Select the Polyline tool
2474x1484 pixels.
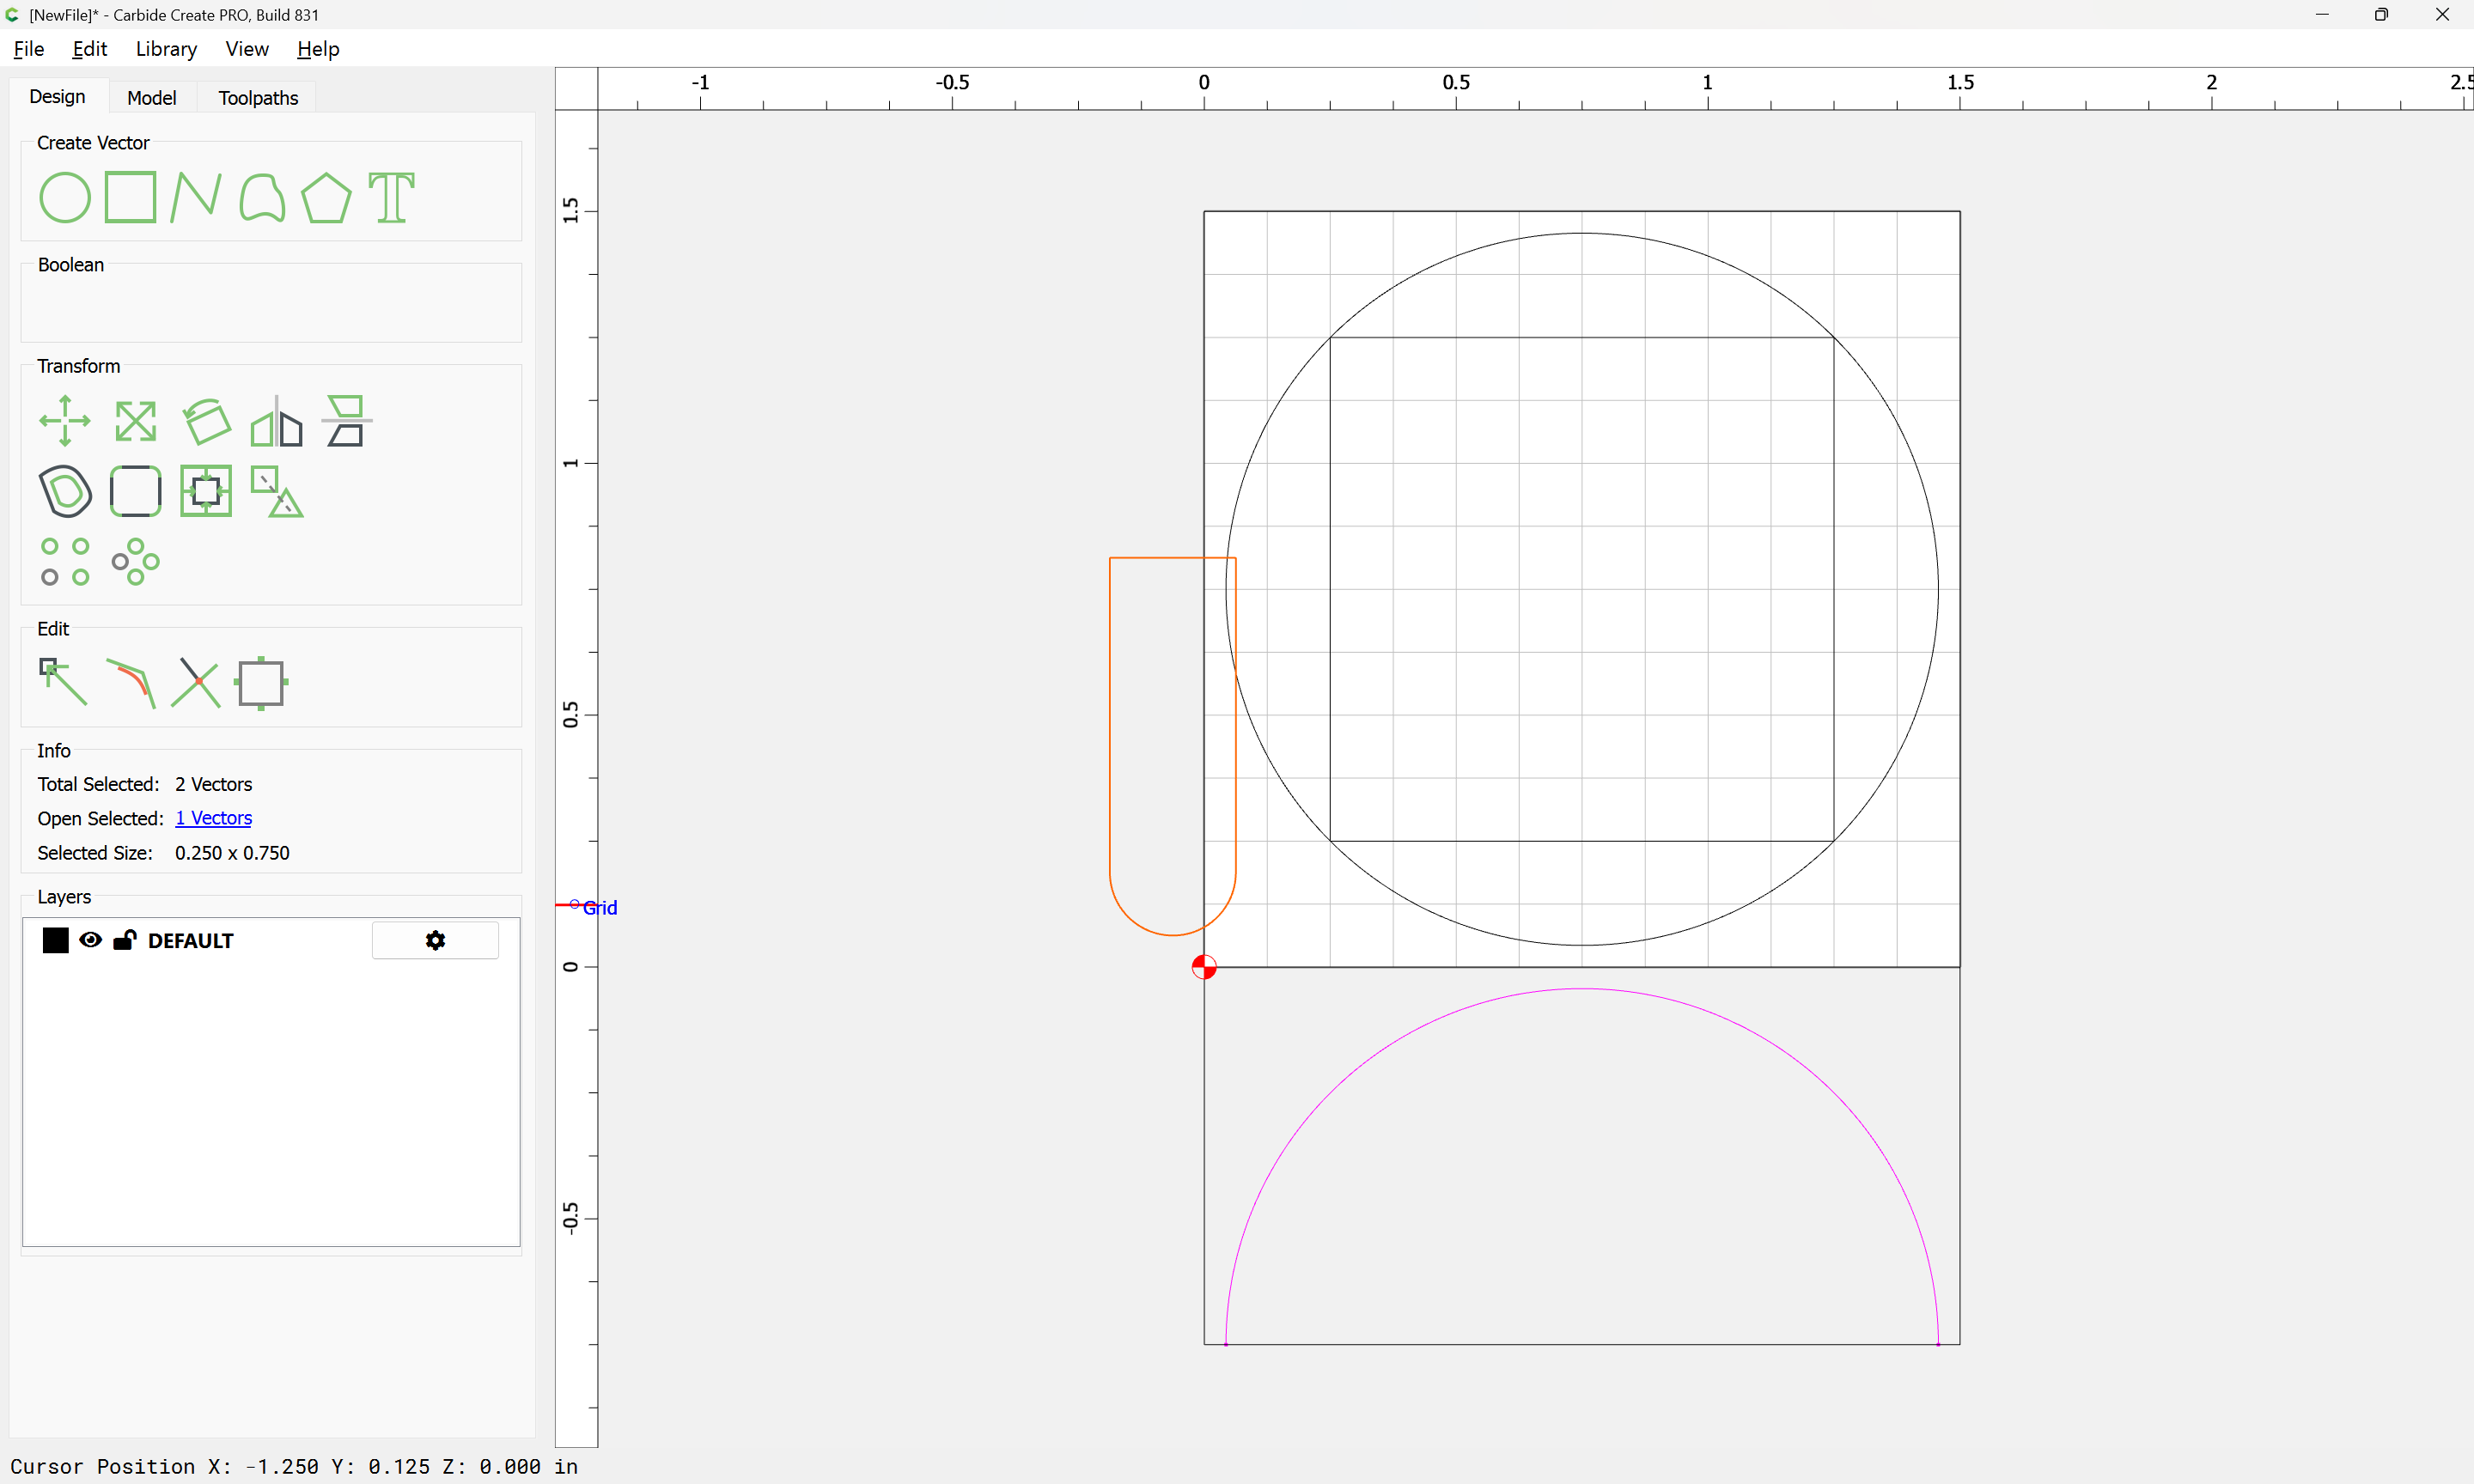[x=195, y=197]
